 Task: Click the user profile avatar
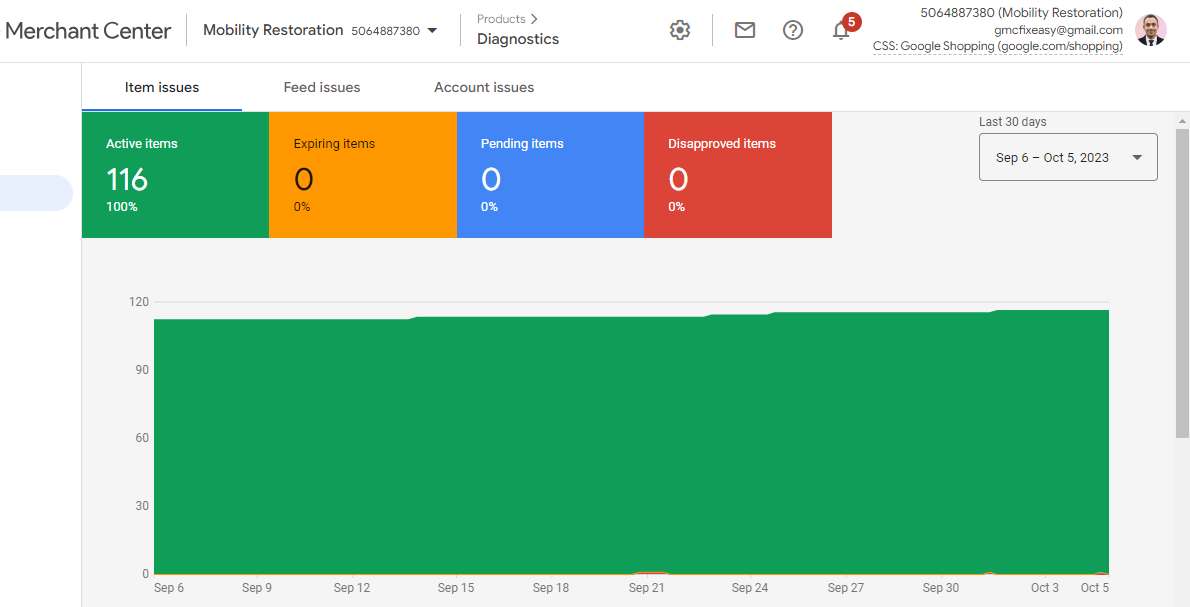pos(1151,30)
